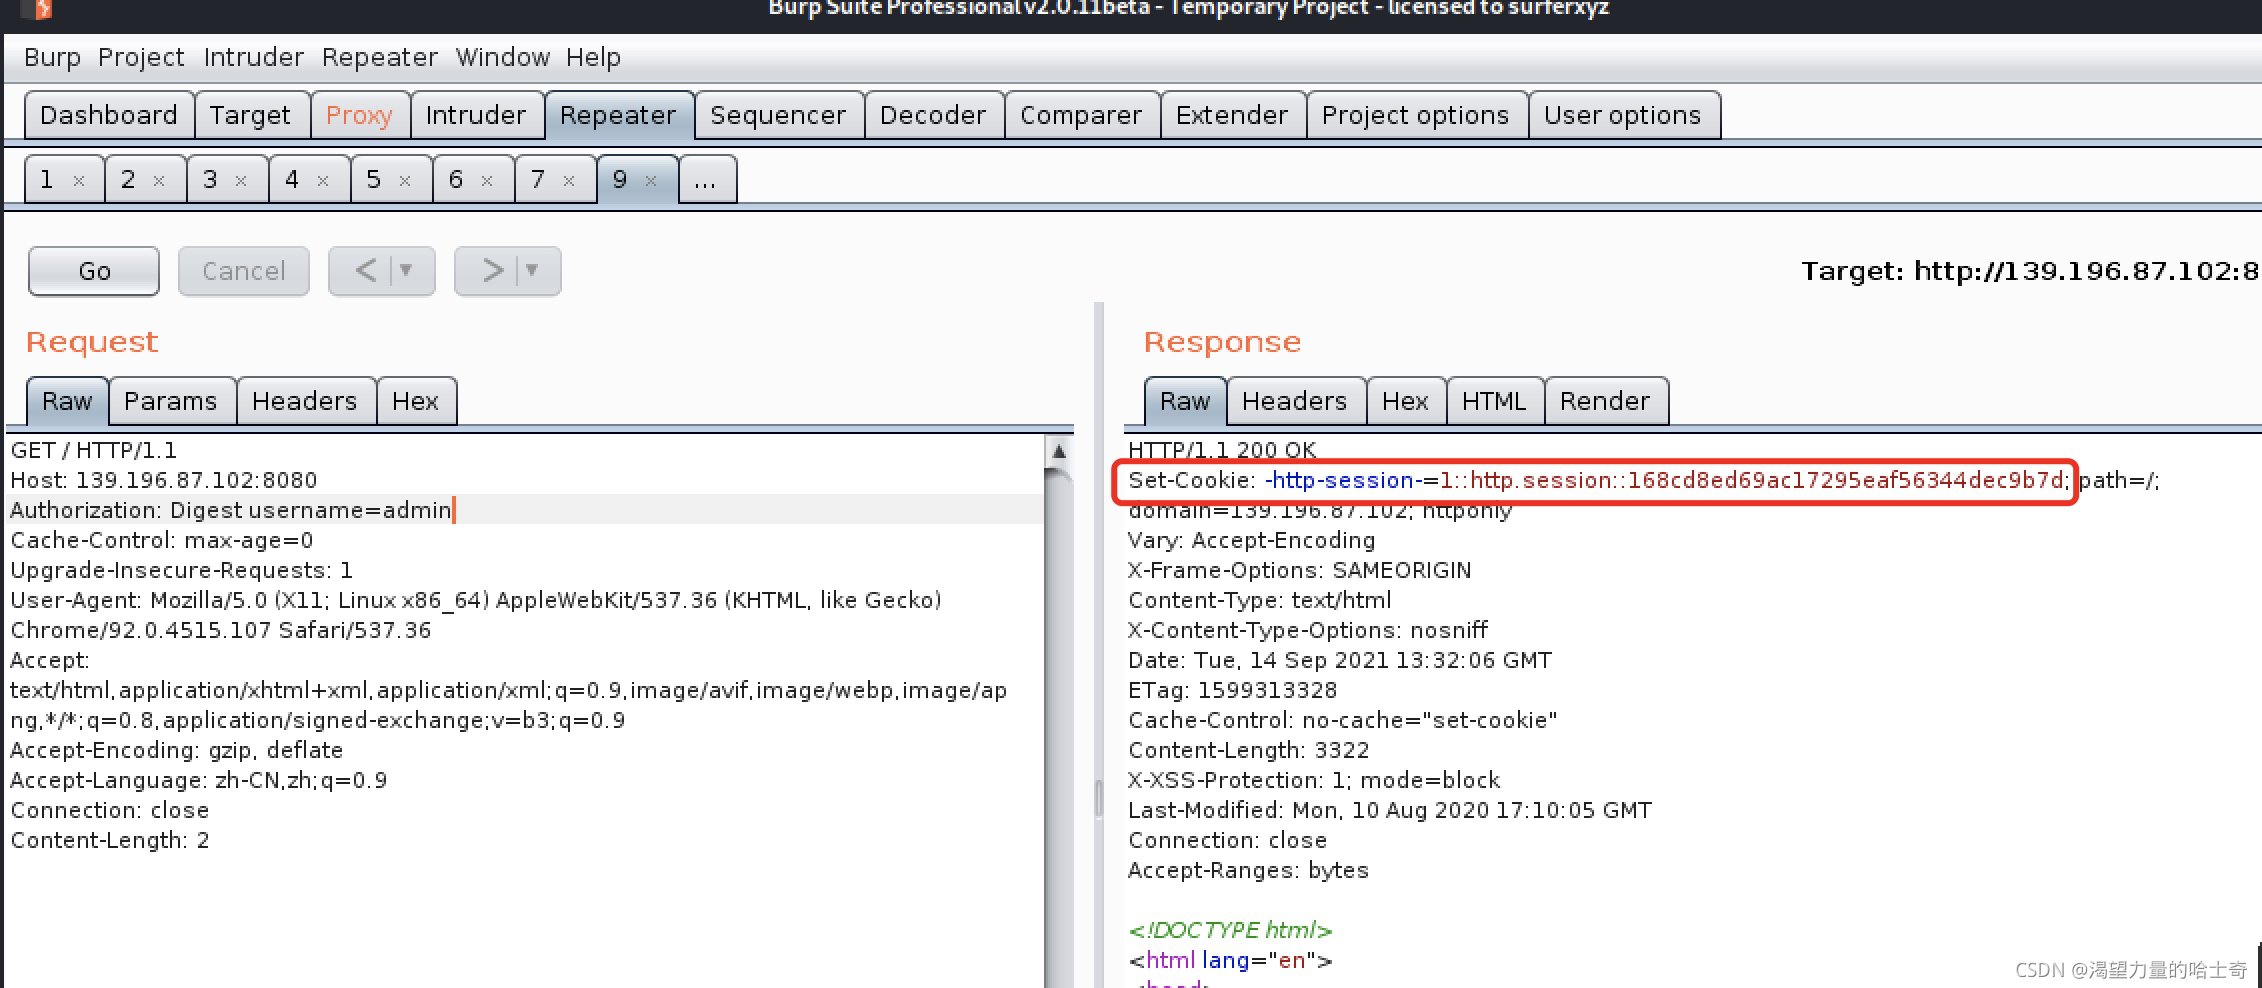Close Repeater tab 2

159,181
